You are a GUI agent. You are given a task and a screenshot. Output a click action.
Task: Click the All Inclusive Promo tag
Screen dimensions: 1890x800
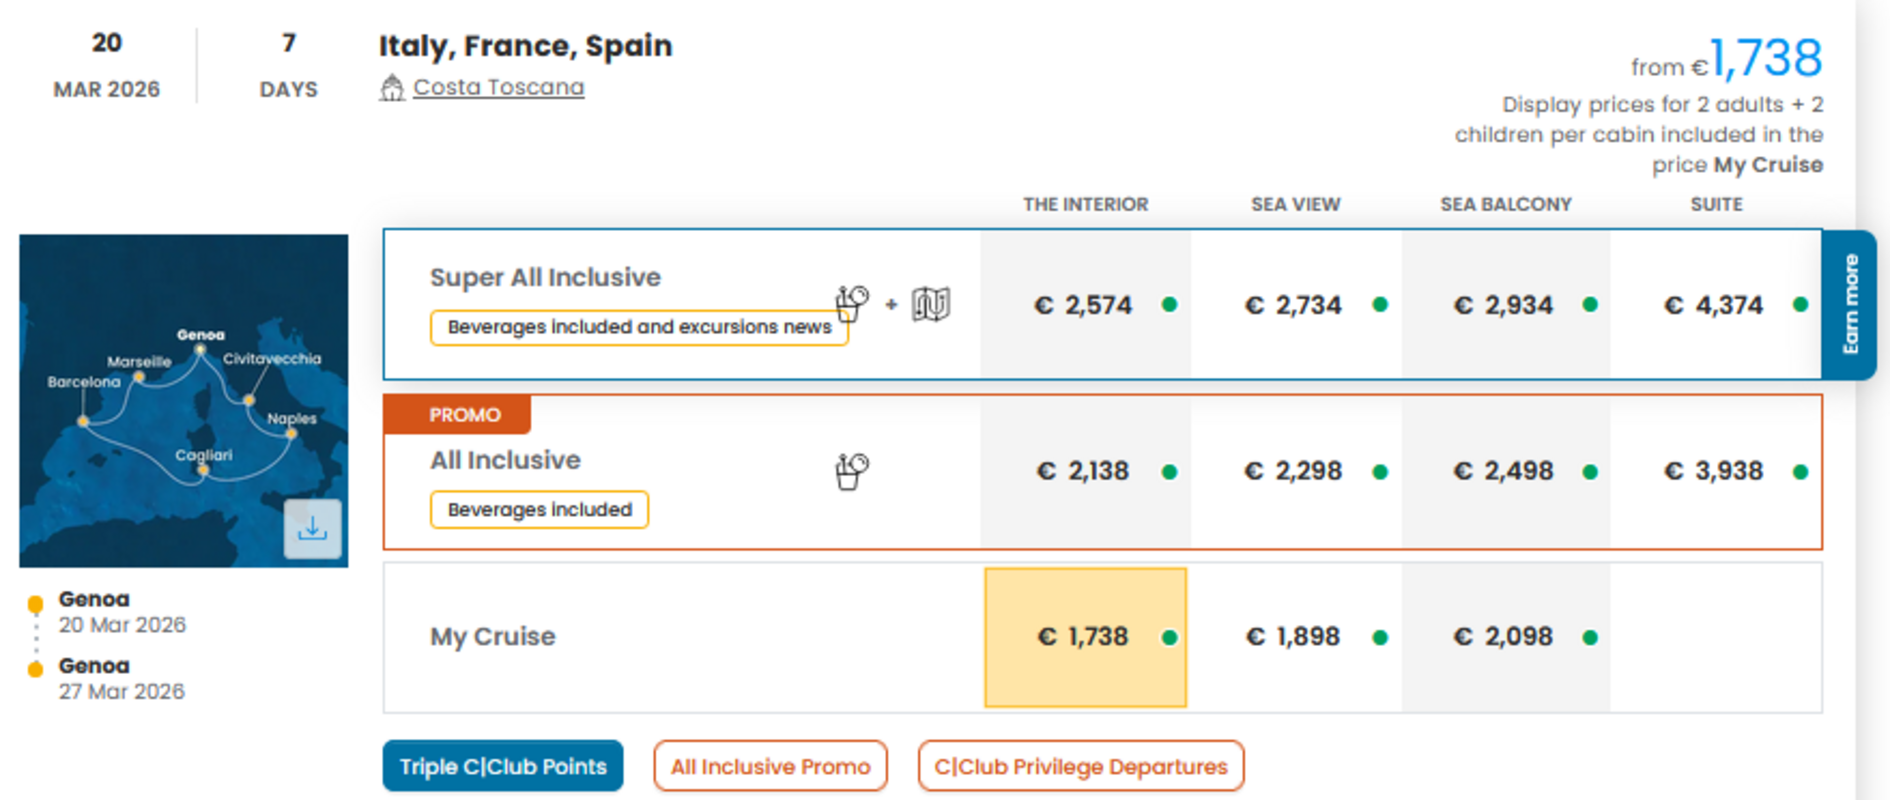(770, 766)
